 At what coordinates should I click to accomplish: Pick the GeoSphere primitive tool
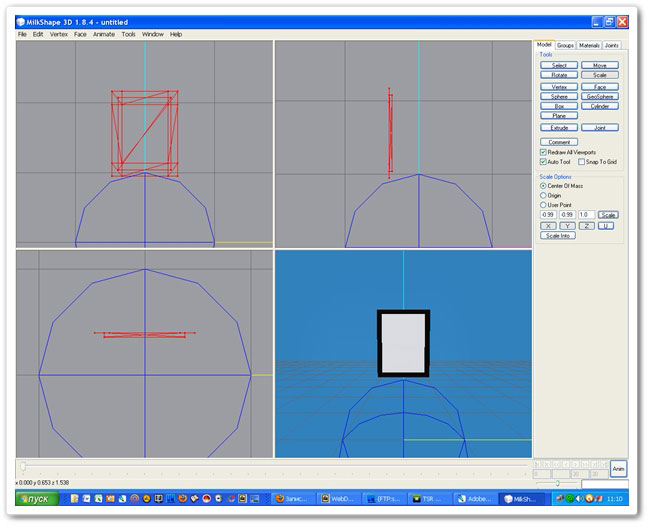(x=599, y=96)
